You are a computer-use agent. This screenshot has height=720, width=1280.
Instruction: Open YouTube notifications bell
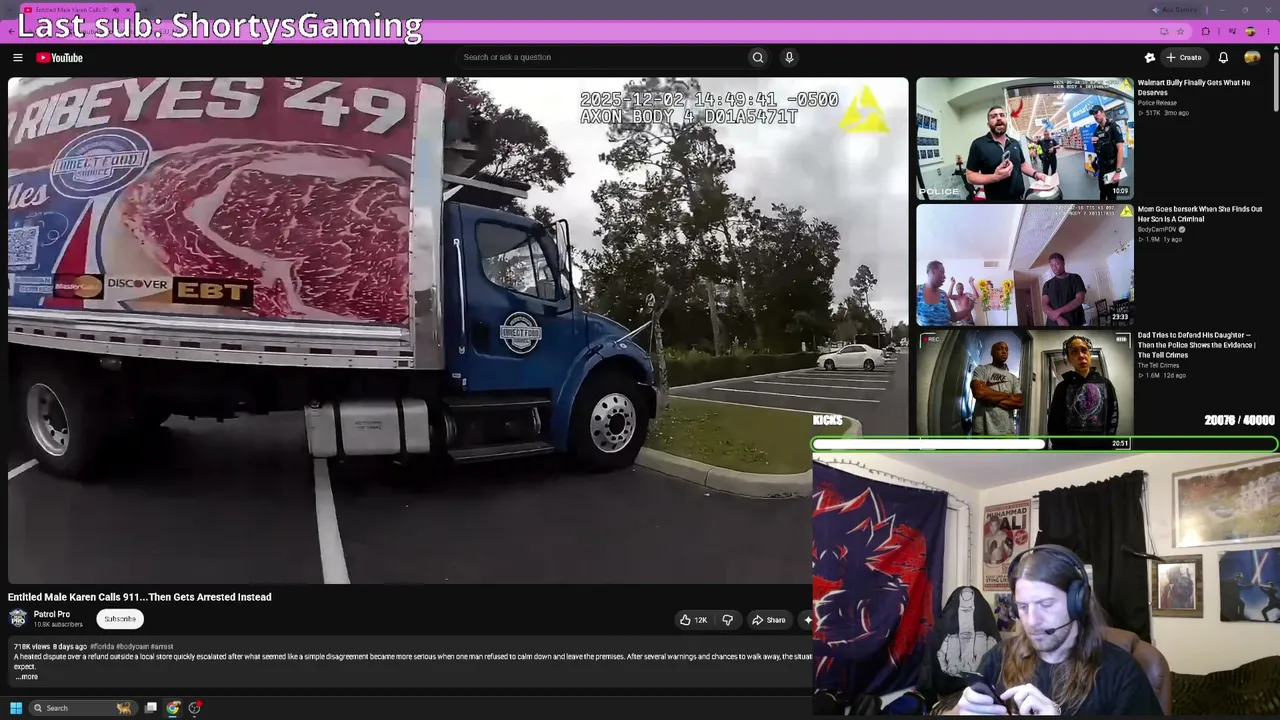1223,58
